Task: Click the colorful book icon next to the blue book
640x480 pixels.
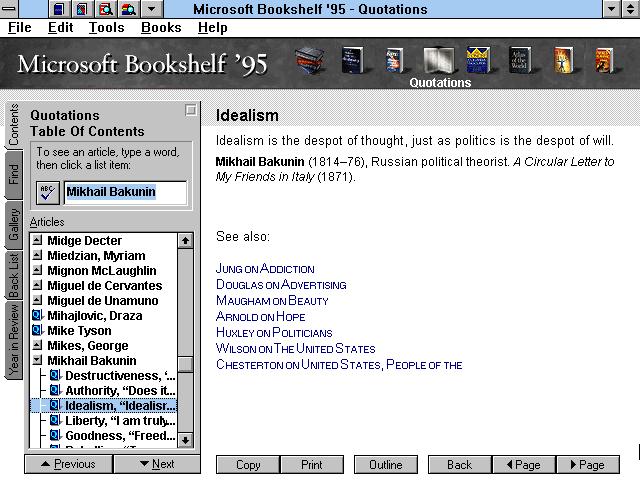Action: [x=82, y=9]
